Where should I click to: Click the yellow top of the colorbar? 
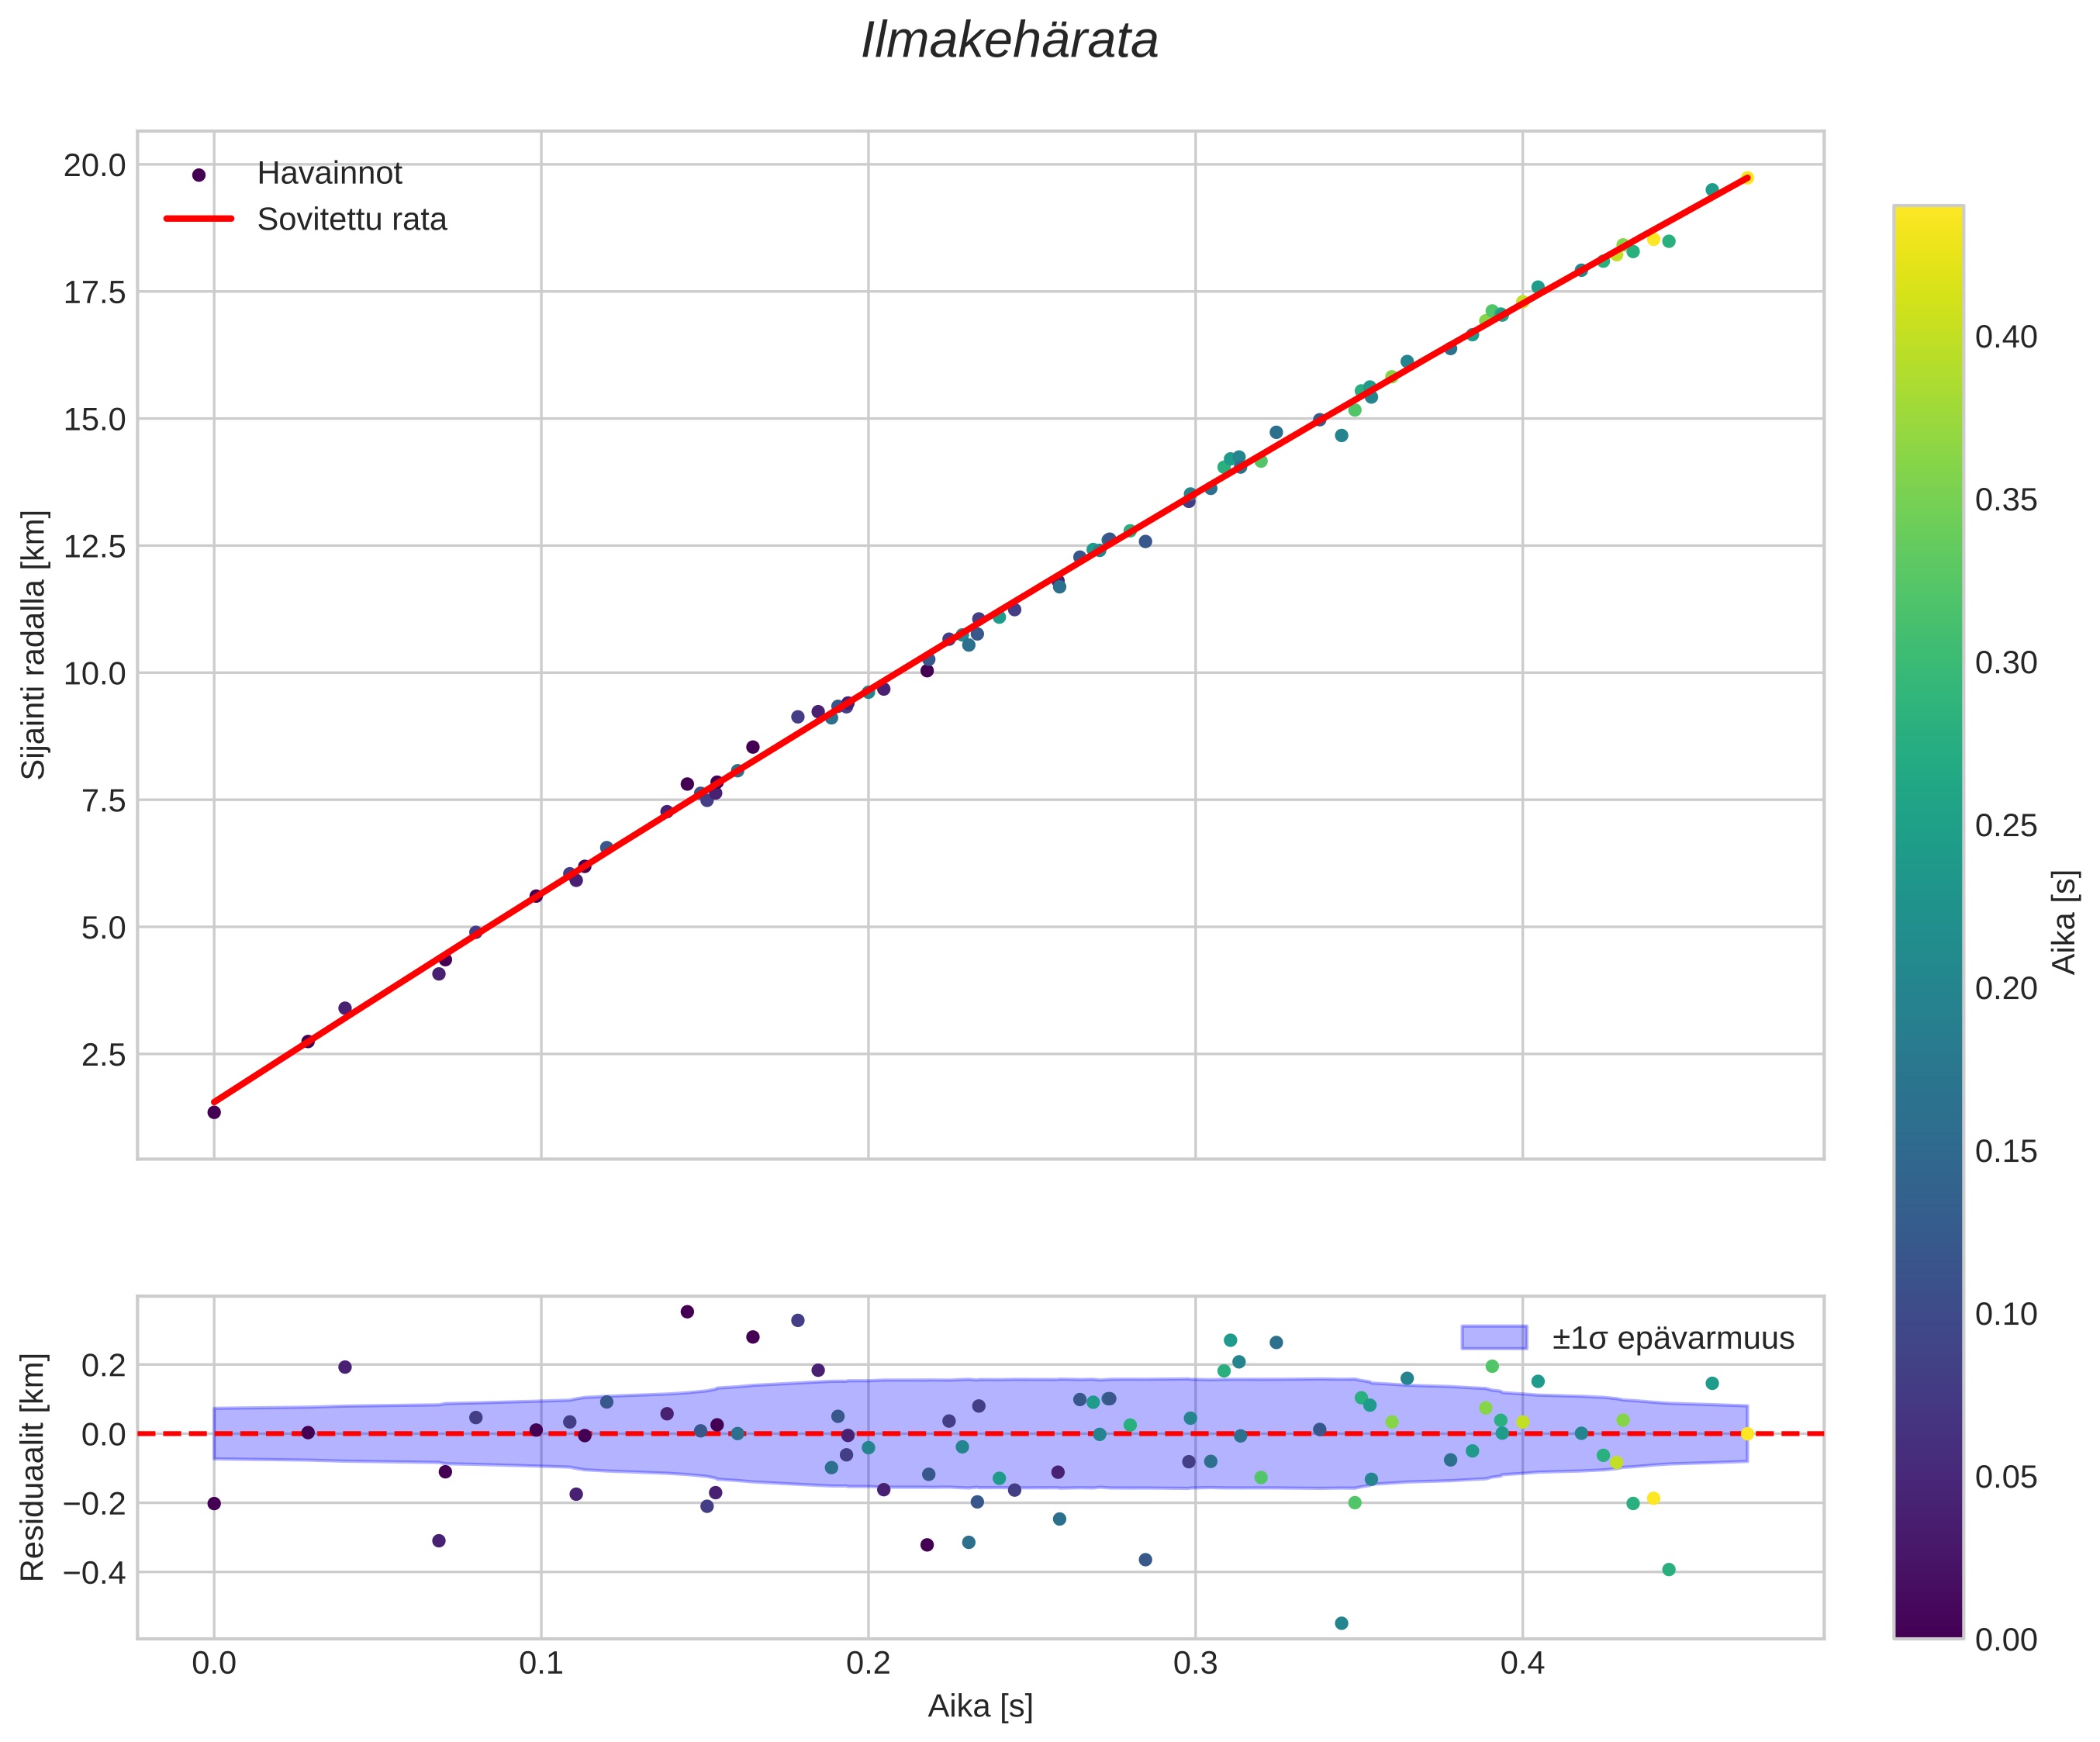pyautogui.click(x=1928, y=222)
